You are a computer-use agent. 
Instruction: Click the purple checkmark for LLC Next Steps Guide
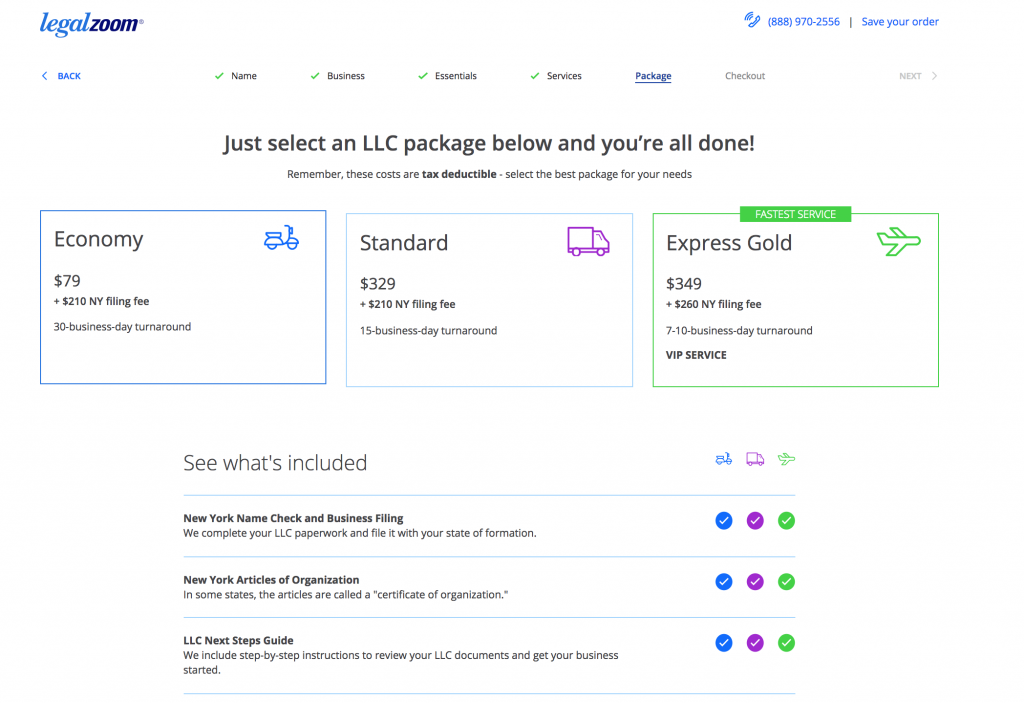pyautogui.click(x=755, y=643)
